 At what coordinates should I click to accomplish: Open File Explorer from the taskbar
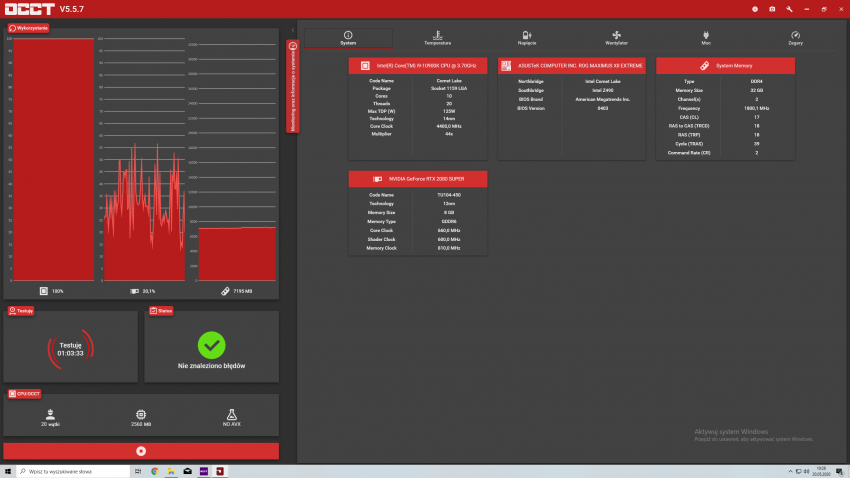tap(171, 471)
